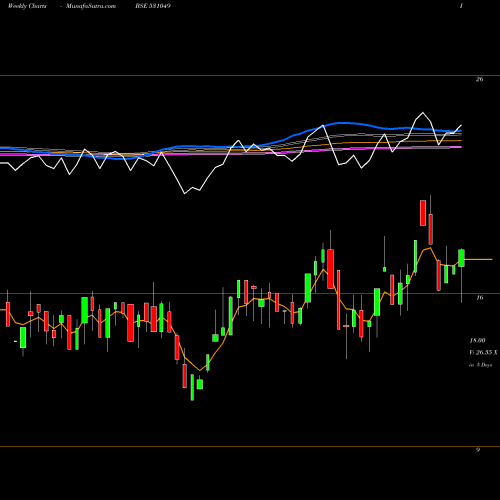Click the tallest red candlestick at the peak
Image resolution: width=500 pixels, height=500 pixels.
[423, 213]
